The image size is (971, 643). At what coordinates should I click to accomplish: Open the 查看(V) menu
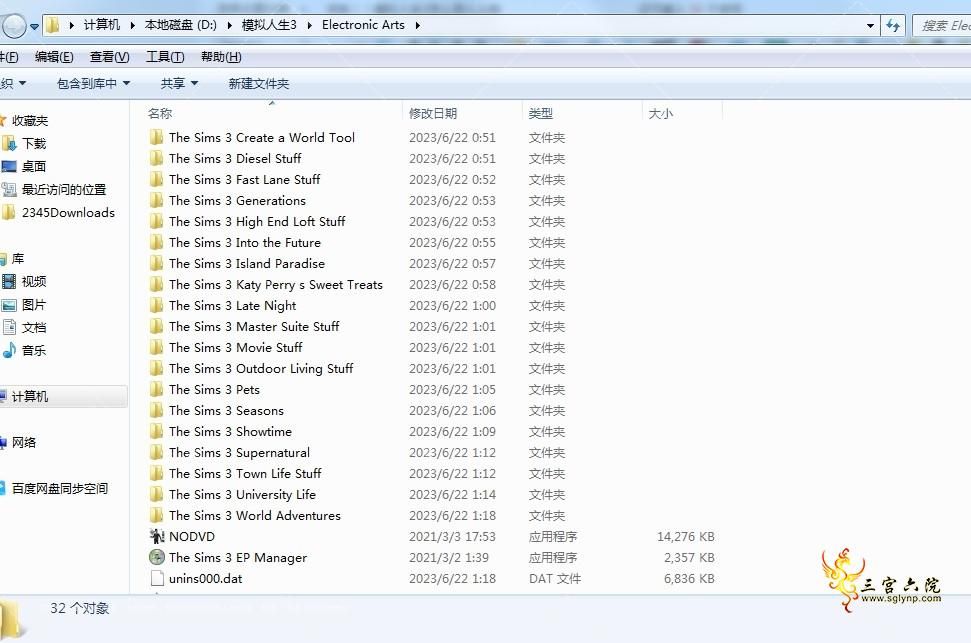click(x=110, y=57)
